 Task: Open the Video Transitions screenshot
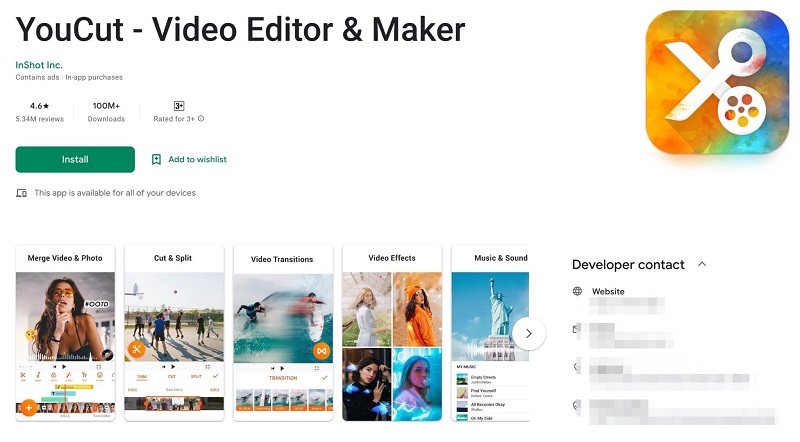pos(283,333)
